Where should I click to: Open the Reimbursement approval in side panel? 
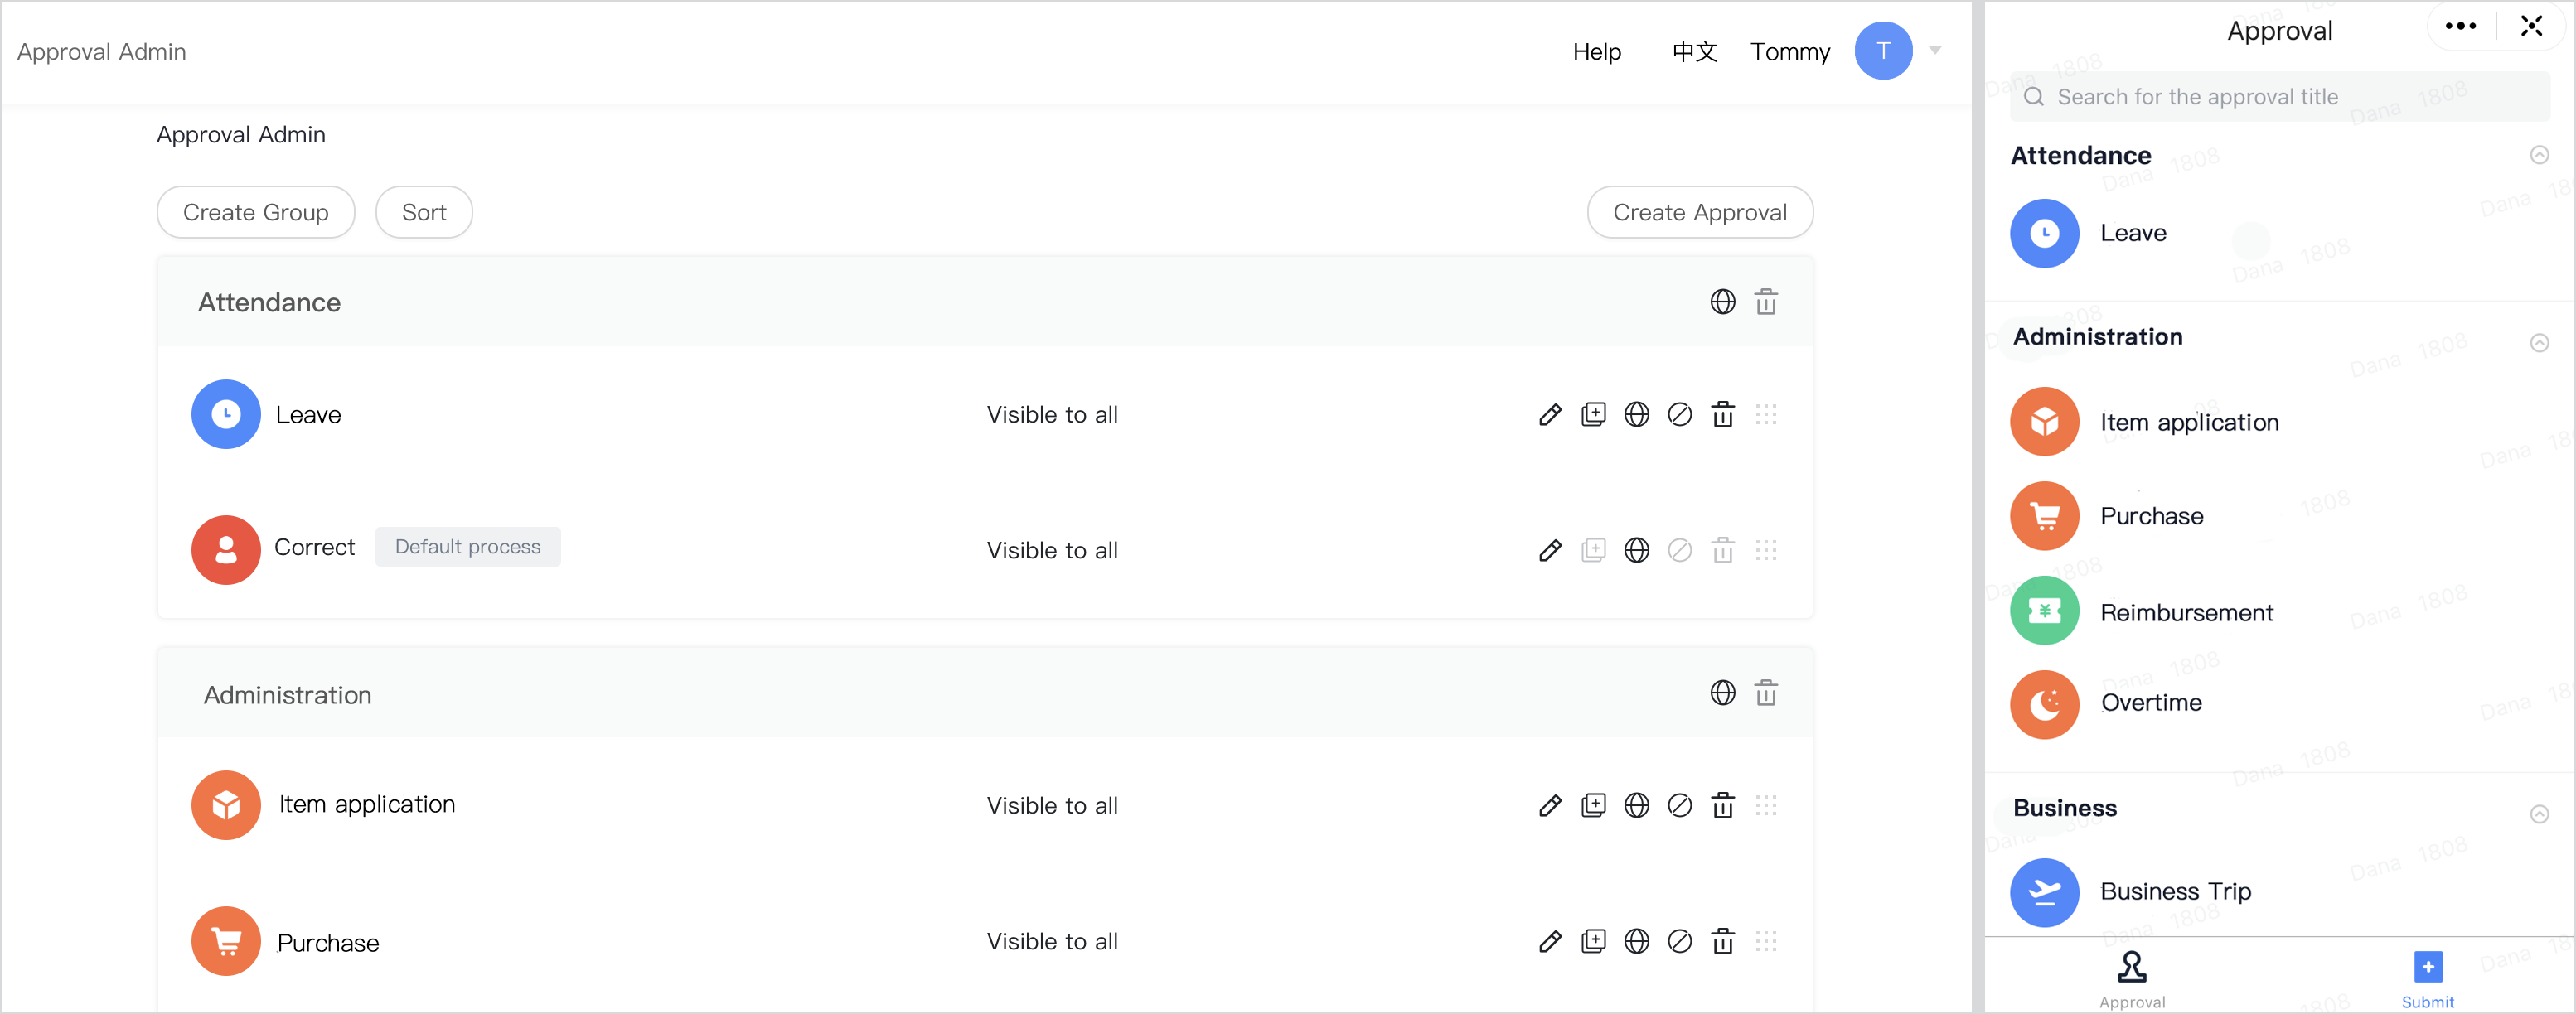click(2186, 612)
